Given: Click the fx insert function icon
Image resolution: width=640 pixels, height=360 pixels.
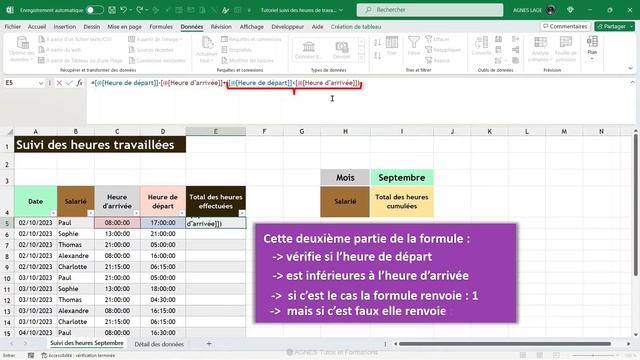Looking at the screenshot, I should 79,83.
